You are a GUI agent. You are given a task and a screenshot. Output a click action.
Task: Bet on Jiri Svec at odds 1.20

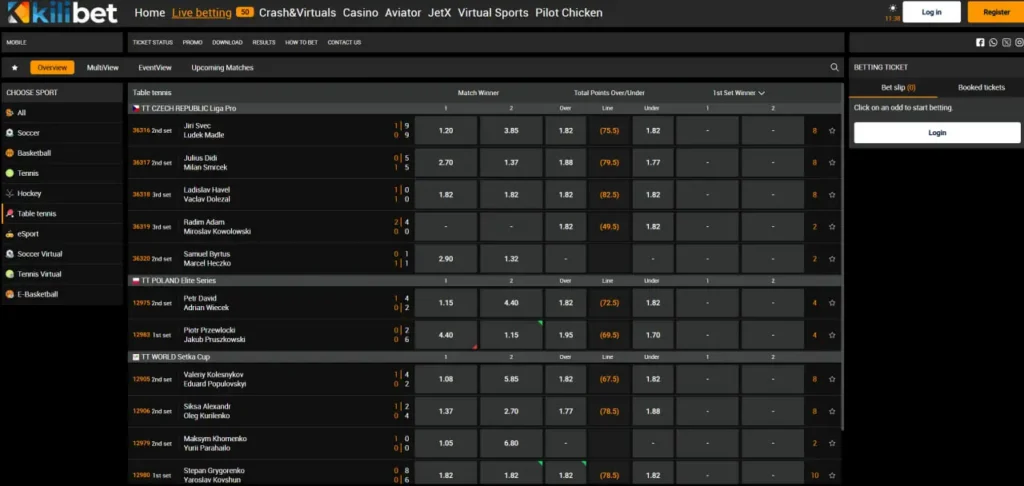coord(446,131)
